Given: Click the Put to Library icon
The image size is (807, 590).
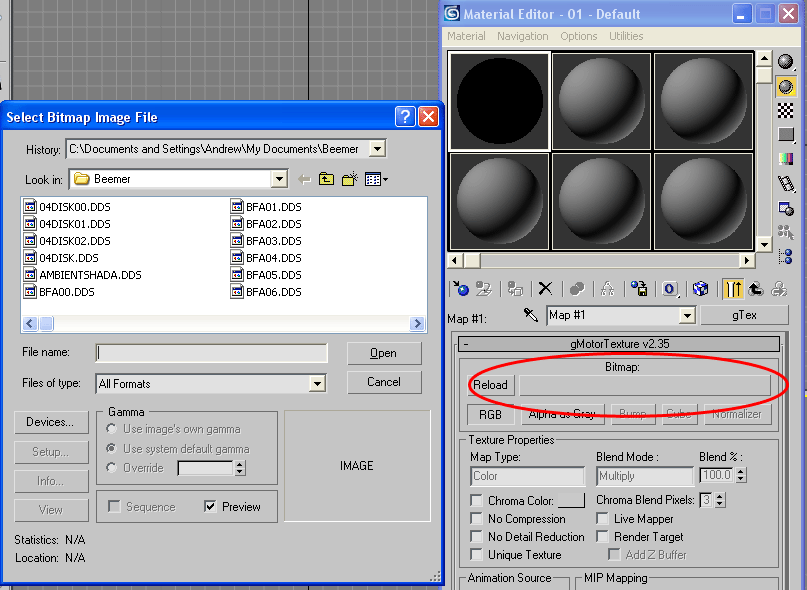Looking at the screenshot, I should point(640,289).
